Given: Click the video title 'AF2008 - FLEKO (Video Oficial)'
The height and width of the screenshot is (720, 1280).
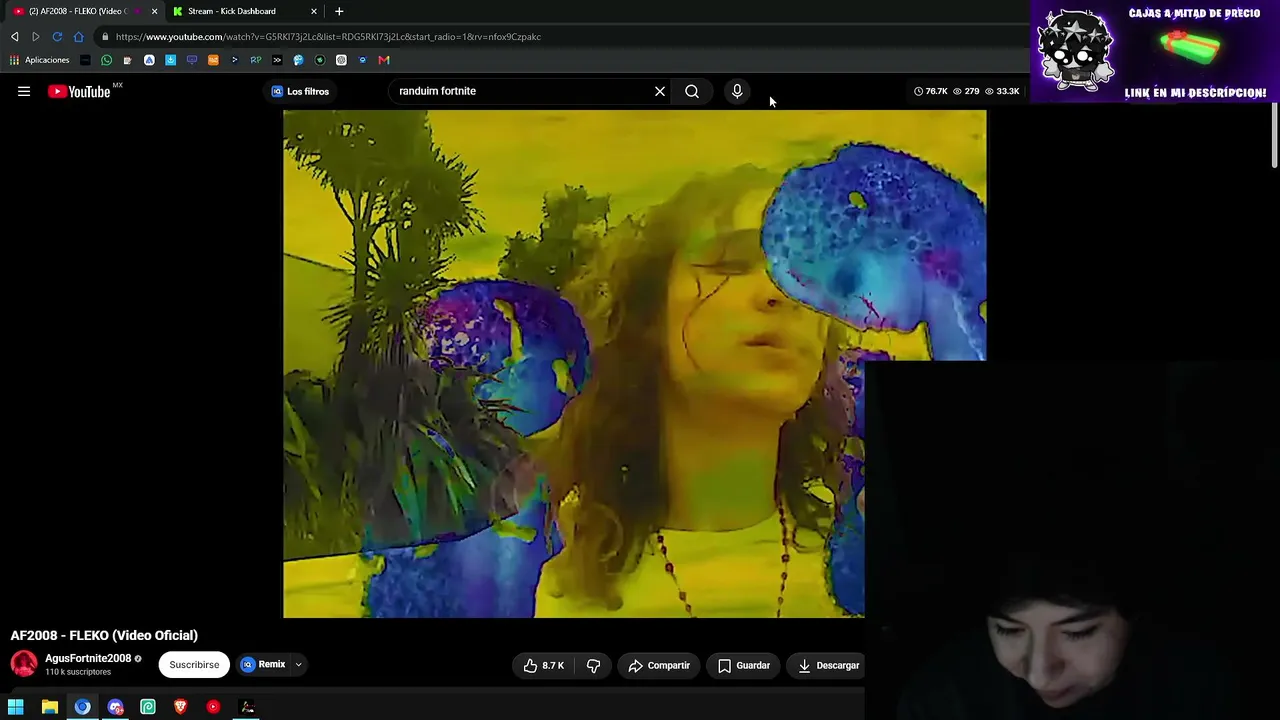Looking at the screenshot, I should click(104, 635).
